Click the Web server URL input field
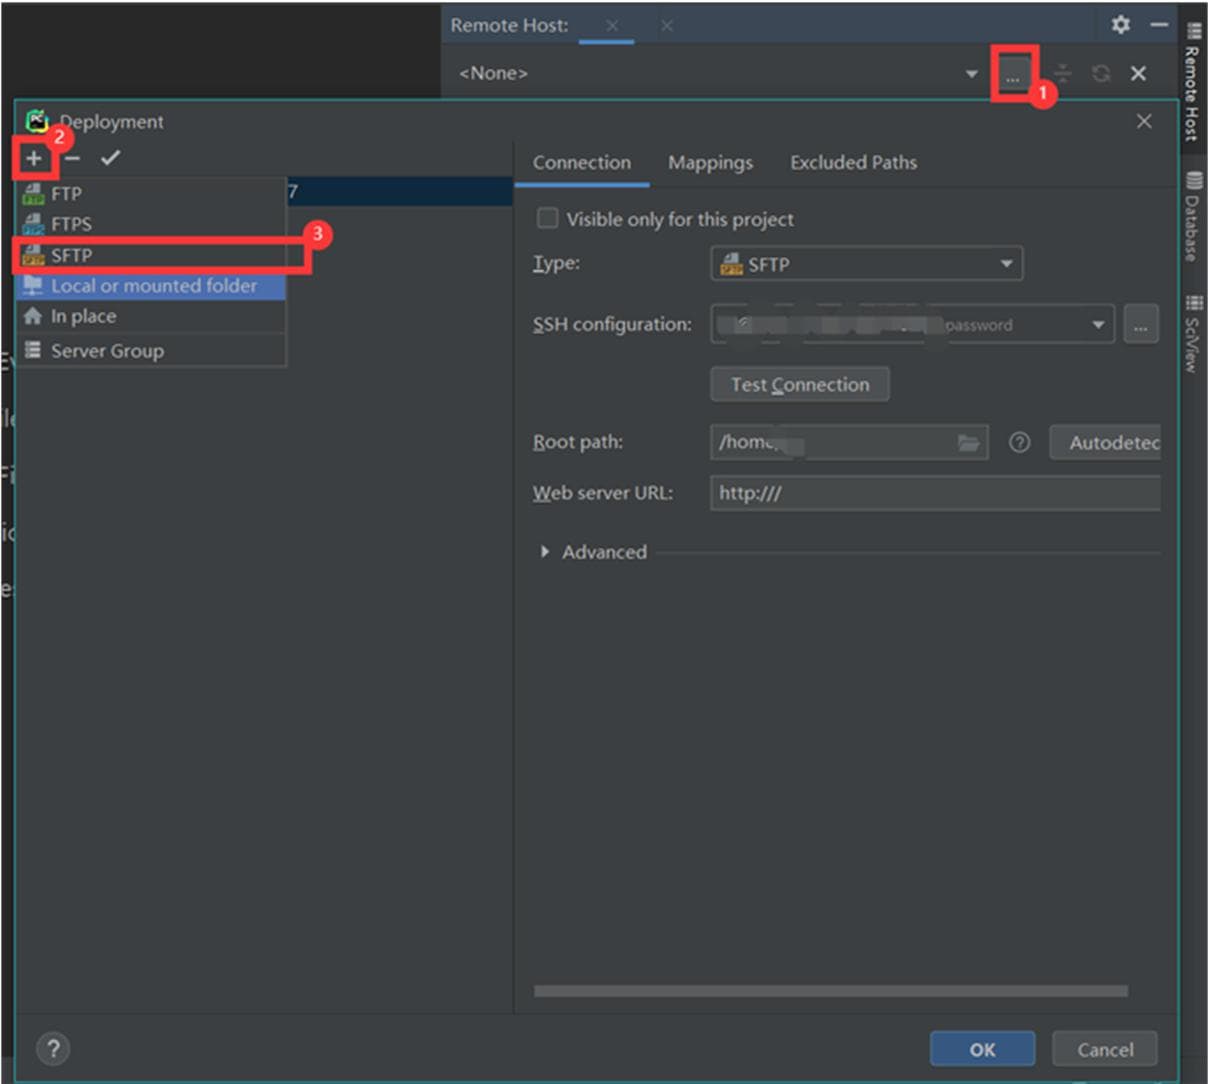The width and height of the screenshot is (1208, 1084). (934, 493)
